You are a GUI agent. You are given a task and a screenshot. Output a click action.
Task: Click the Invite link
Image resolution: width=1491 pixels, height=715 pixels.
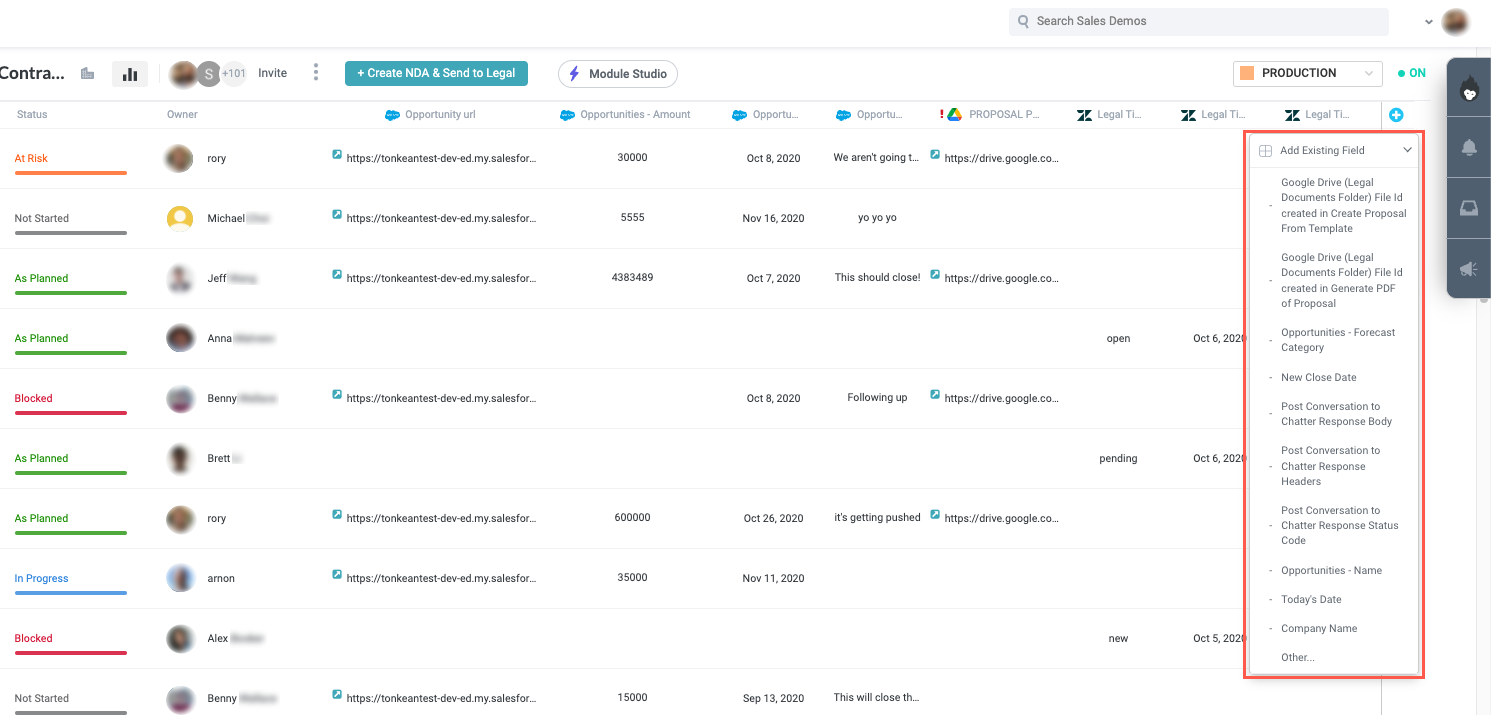[272, 73]
